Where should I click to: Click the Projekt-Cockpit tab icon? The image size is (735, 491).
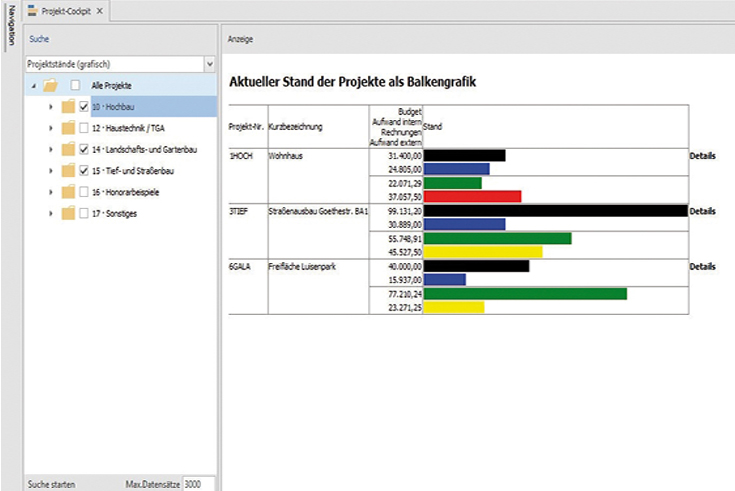point(33,10)
